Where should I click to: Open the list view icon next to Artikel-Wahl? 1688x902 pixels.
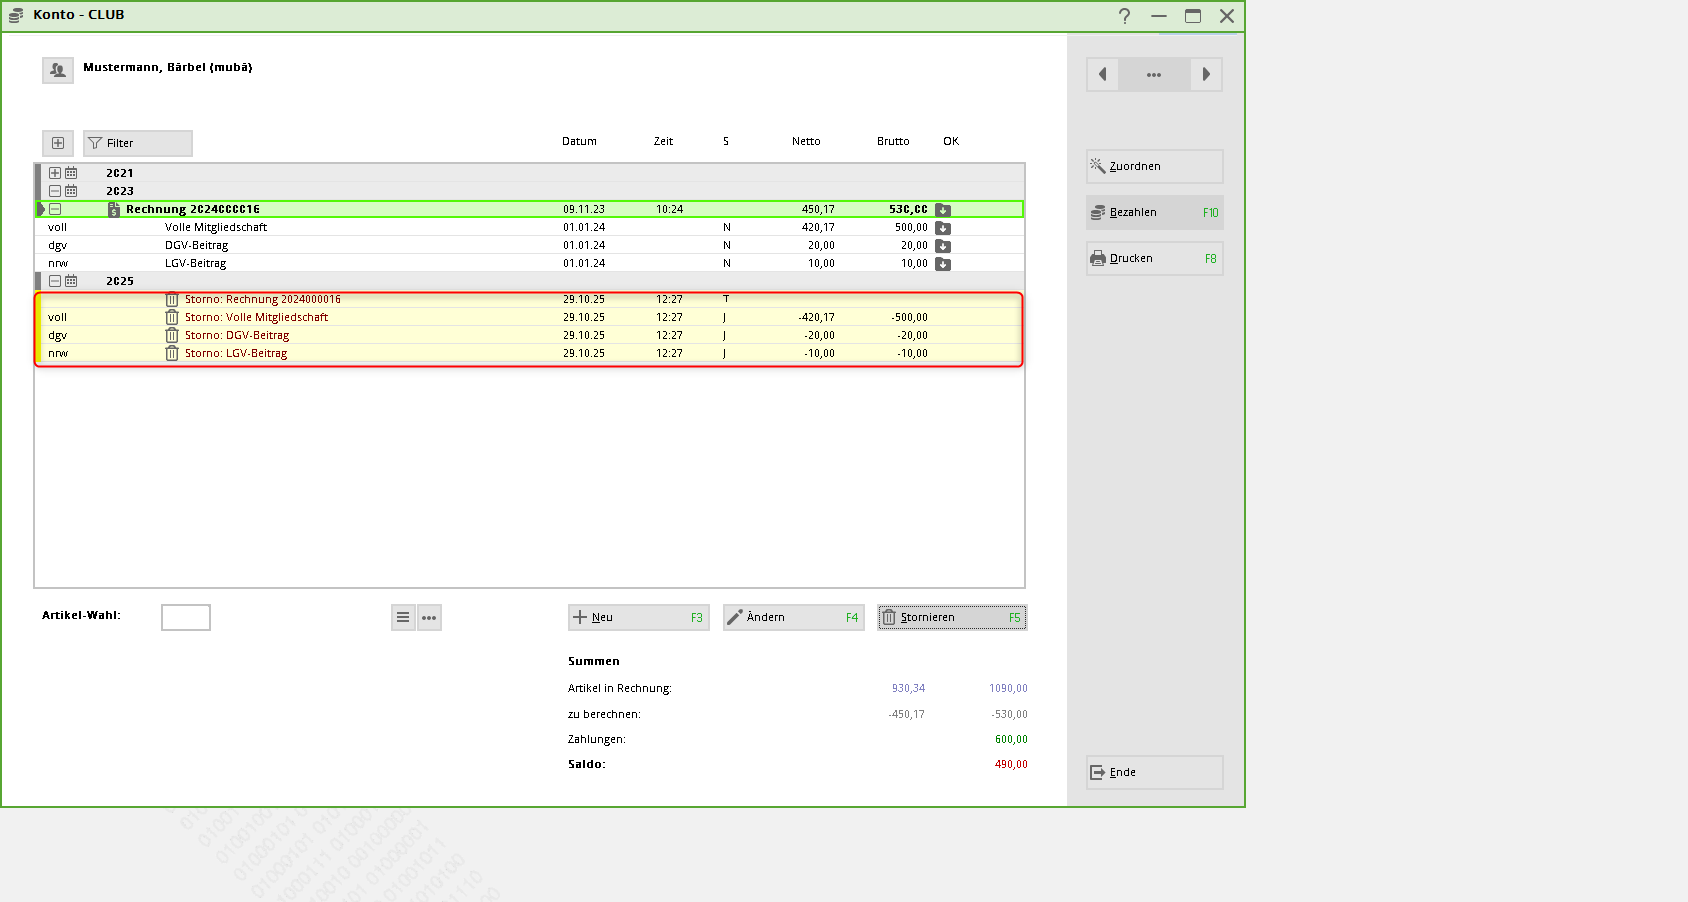click(x=403, y=617)
